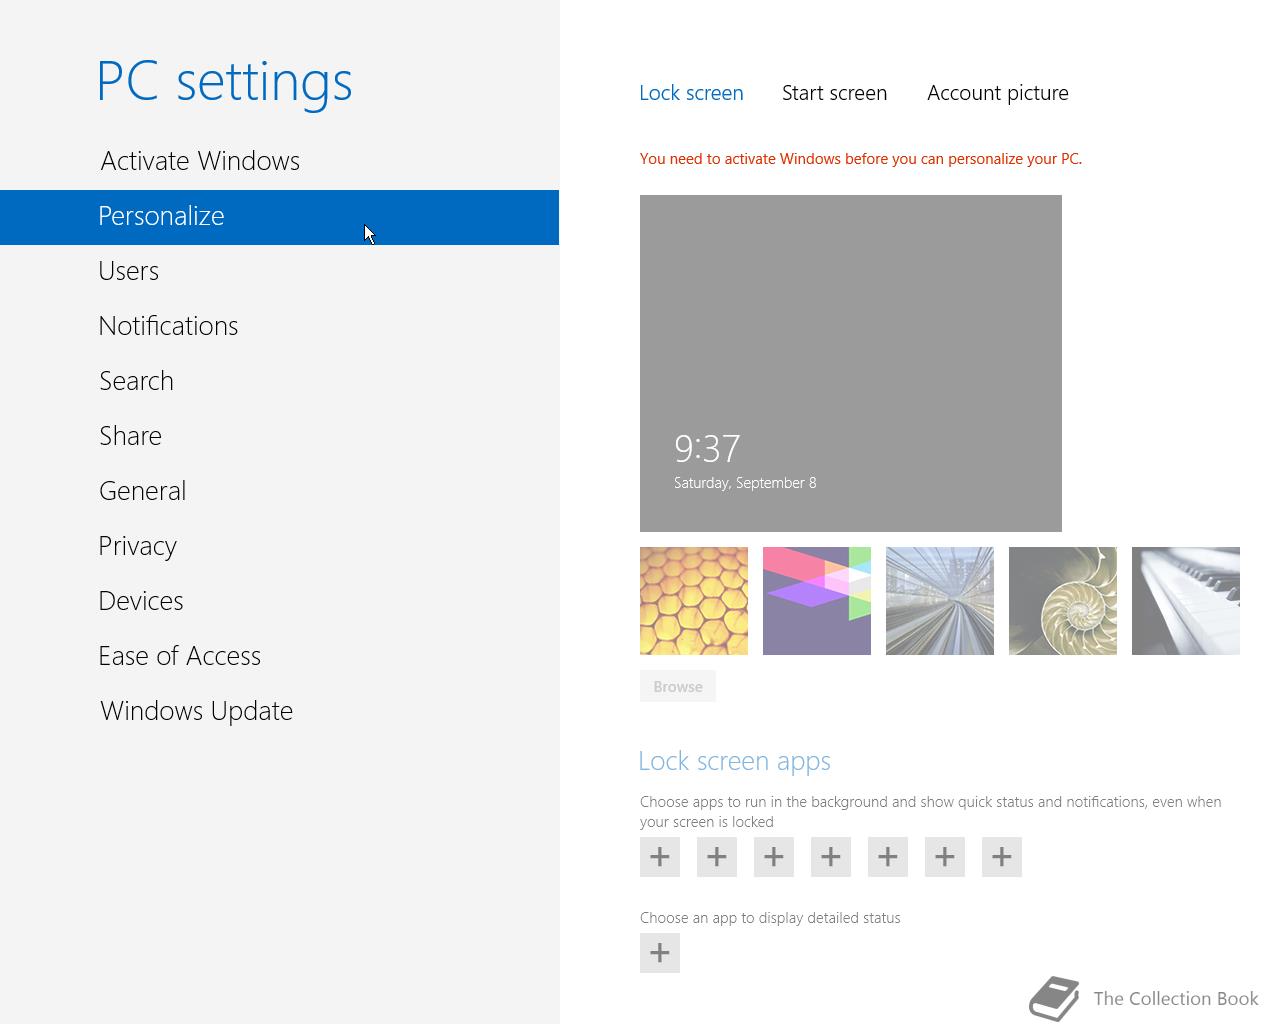Open Ease of Access settings

point(279,656)
